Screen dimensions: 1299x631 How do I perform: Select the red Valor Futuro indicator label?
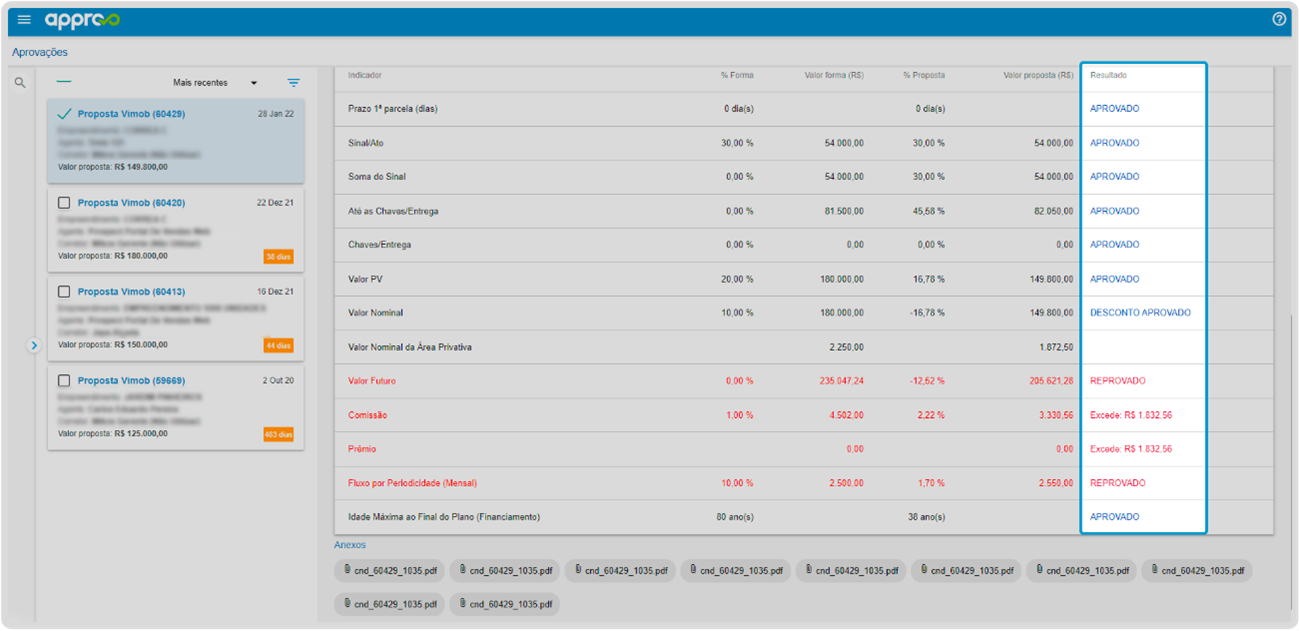[x=372, y=381]
